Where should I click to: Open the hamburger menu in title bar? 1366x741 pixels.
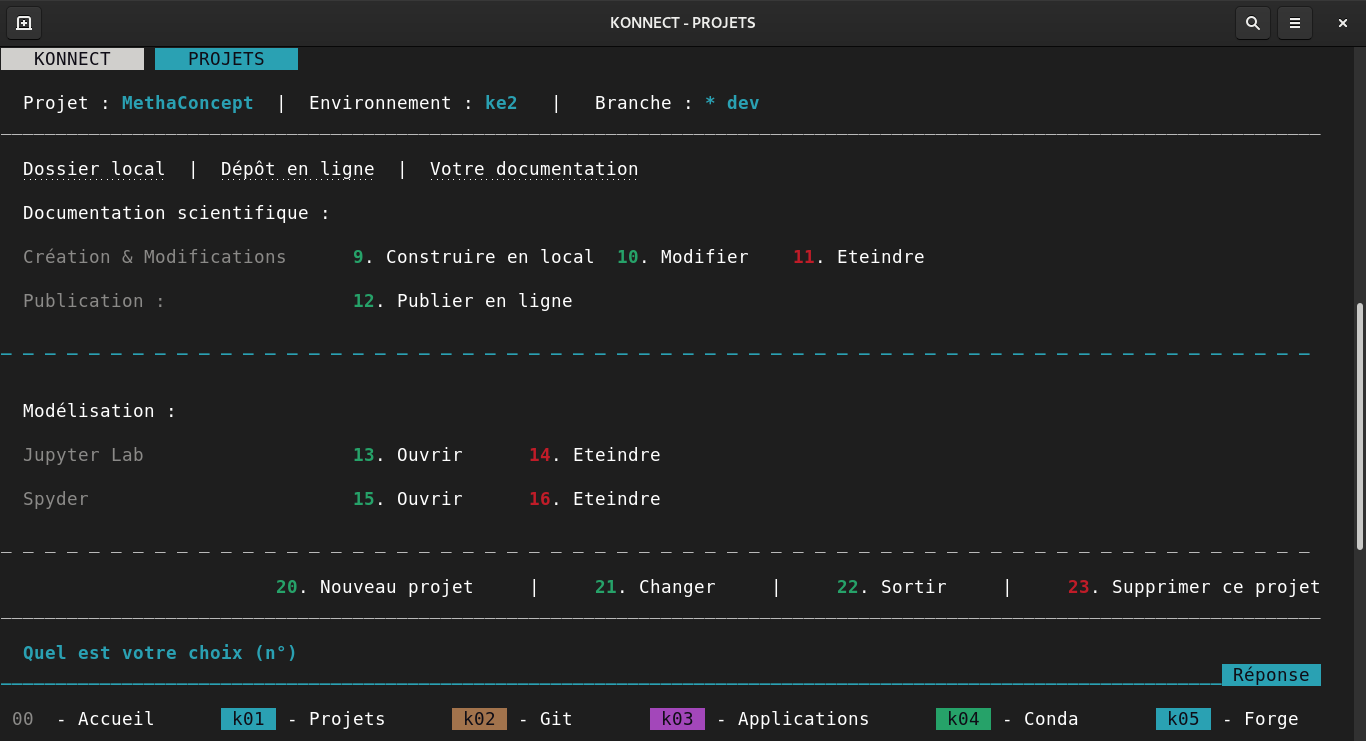tap(1294, 23)
